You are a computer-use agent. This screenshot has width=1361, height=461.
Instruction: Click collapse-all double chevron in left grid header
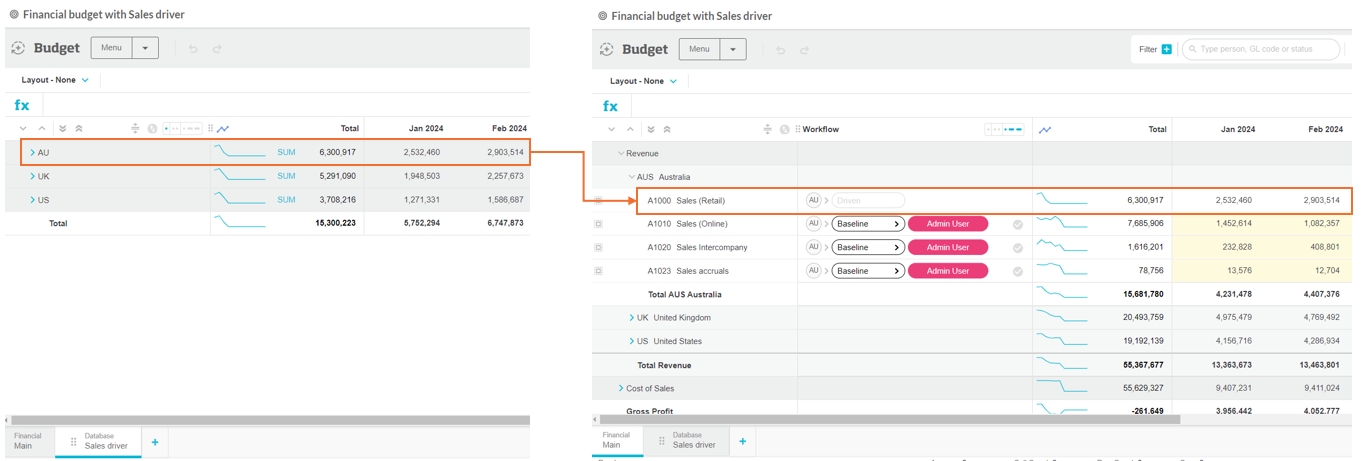(x=79, y=129)
